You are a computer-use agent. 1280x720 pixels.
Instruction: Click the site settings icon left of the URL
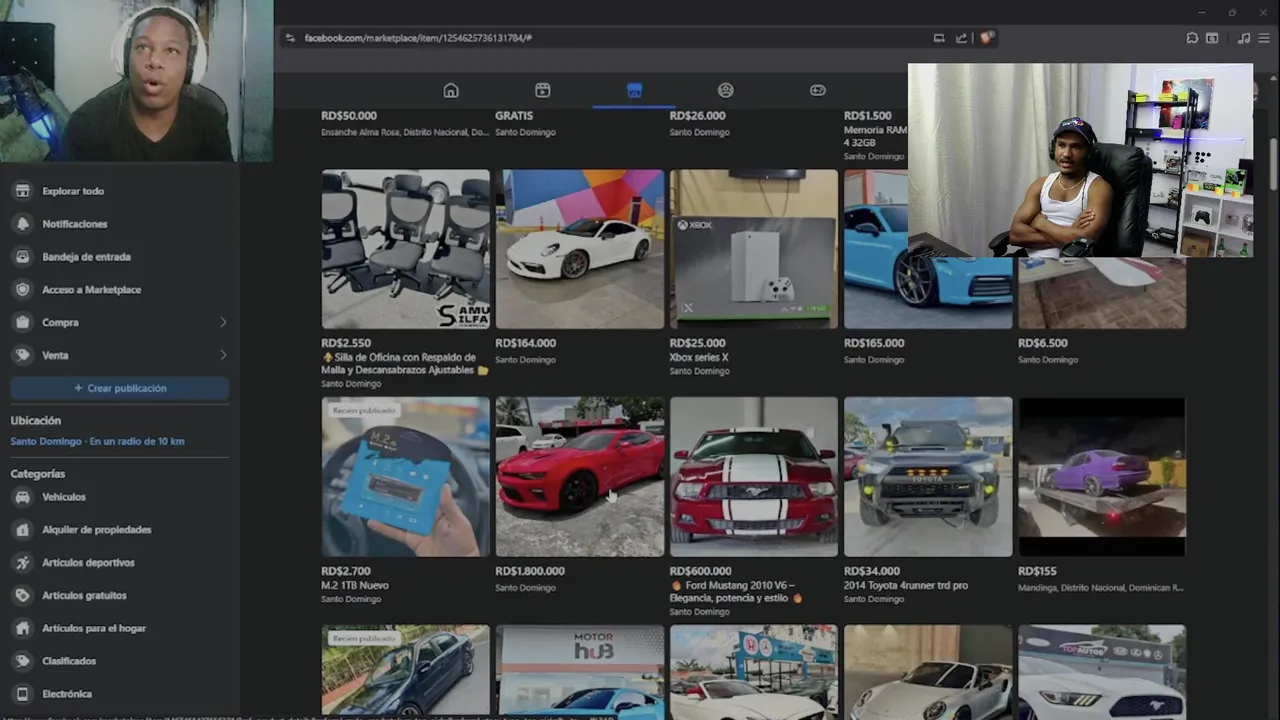point(290,38)
